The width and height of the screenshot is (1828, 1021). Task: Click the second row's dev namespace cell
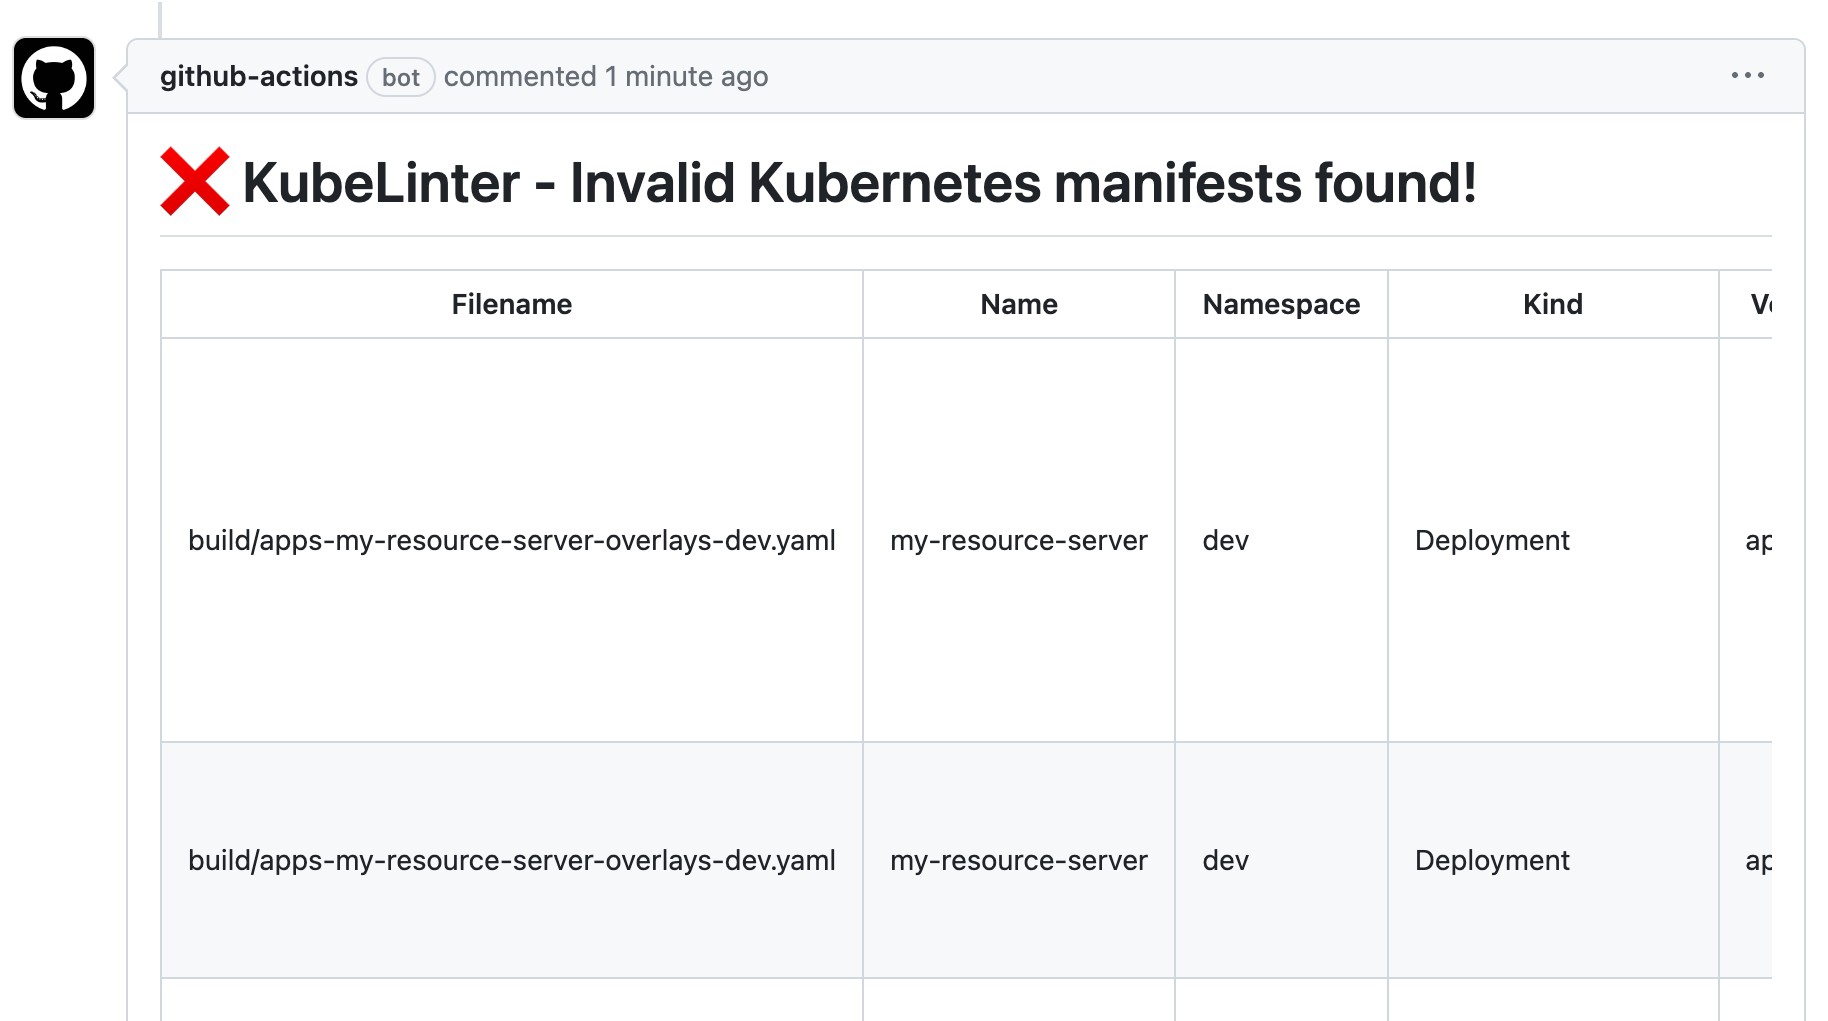click(1225, 860)
